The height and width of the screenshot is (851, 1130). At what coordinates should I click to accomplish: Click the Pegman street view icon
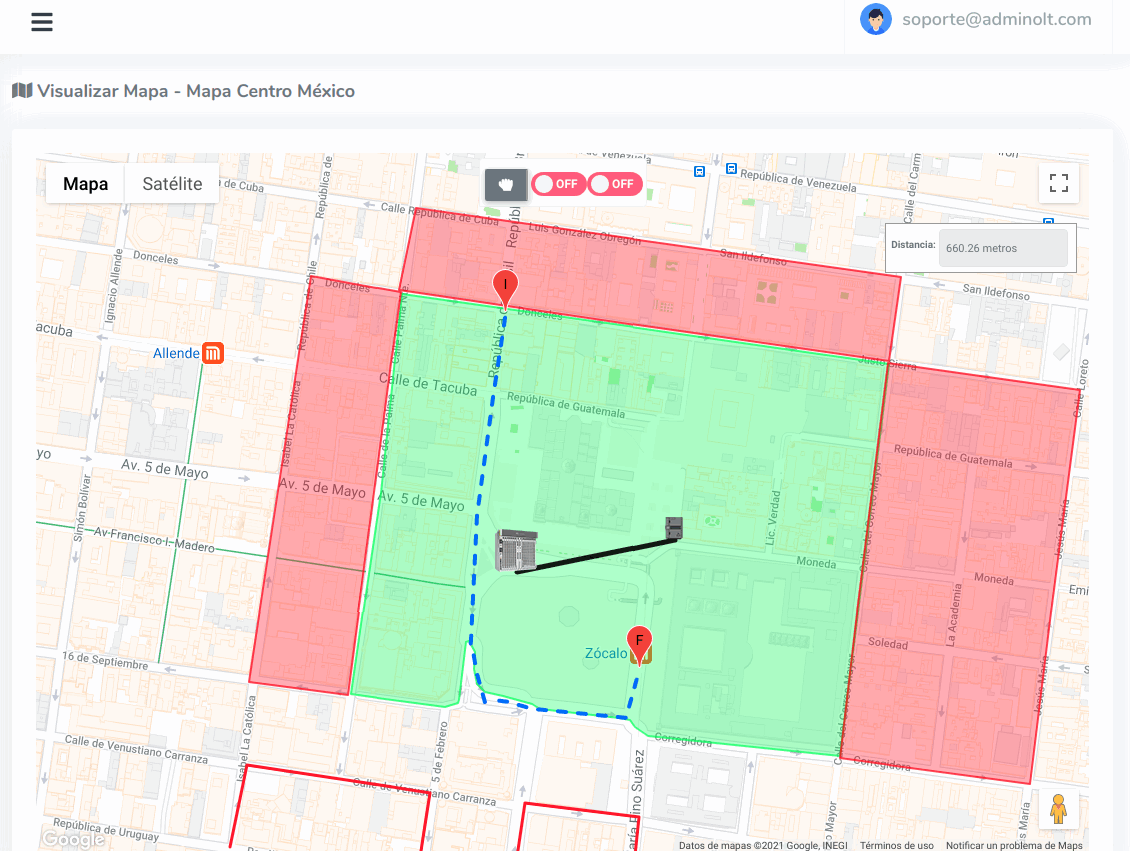click(1058, 809)
